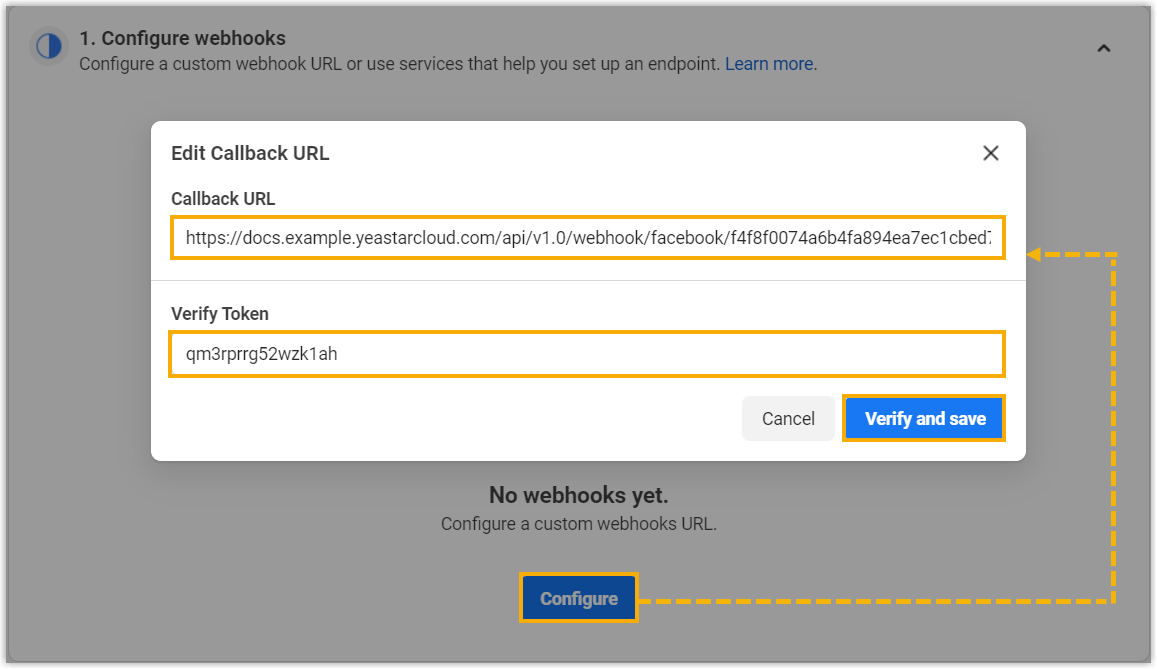Click the orange arrowhead pointing at Callback URL
This screenshot has width=1157, height=669.
tap(1036, 254)
